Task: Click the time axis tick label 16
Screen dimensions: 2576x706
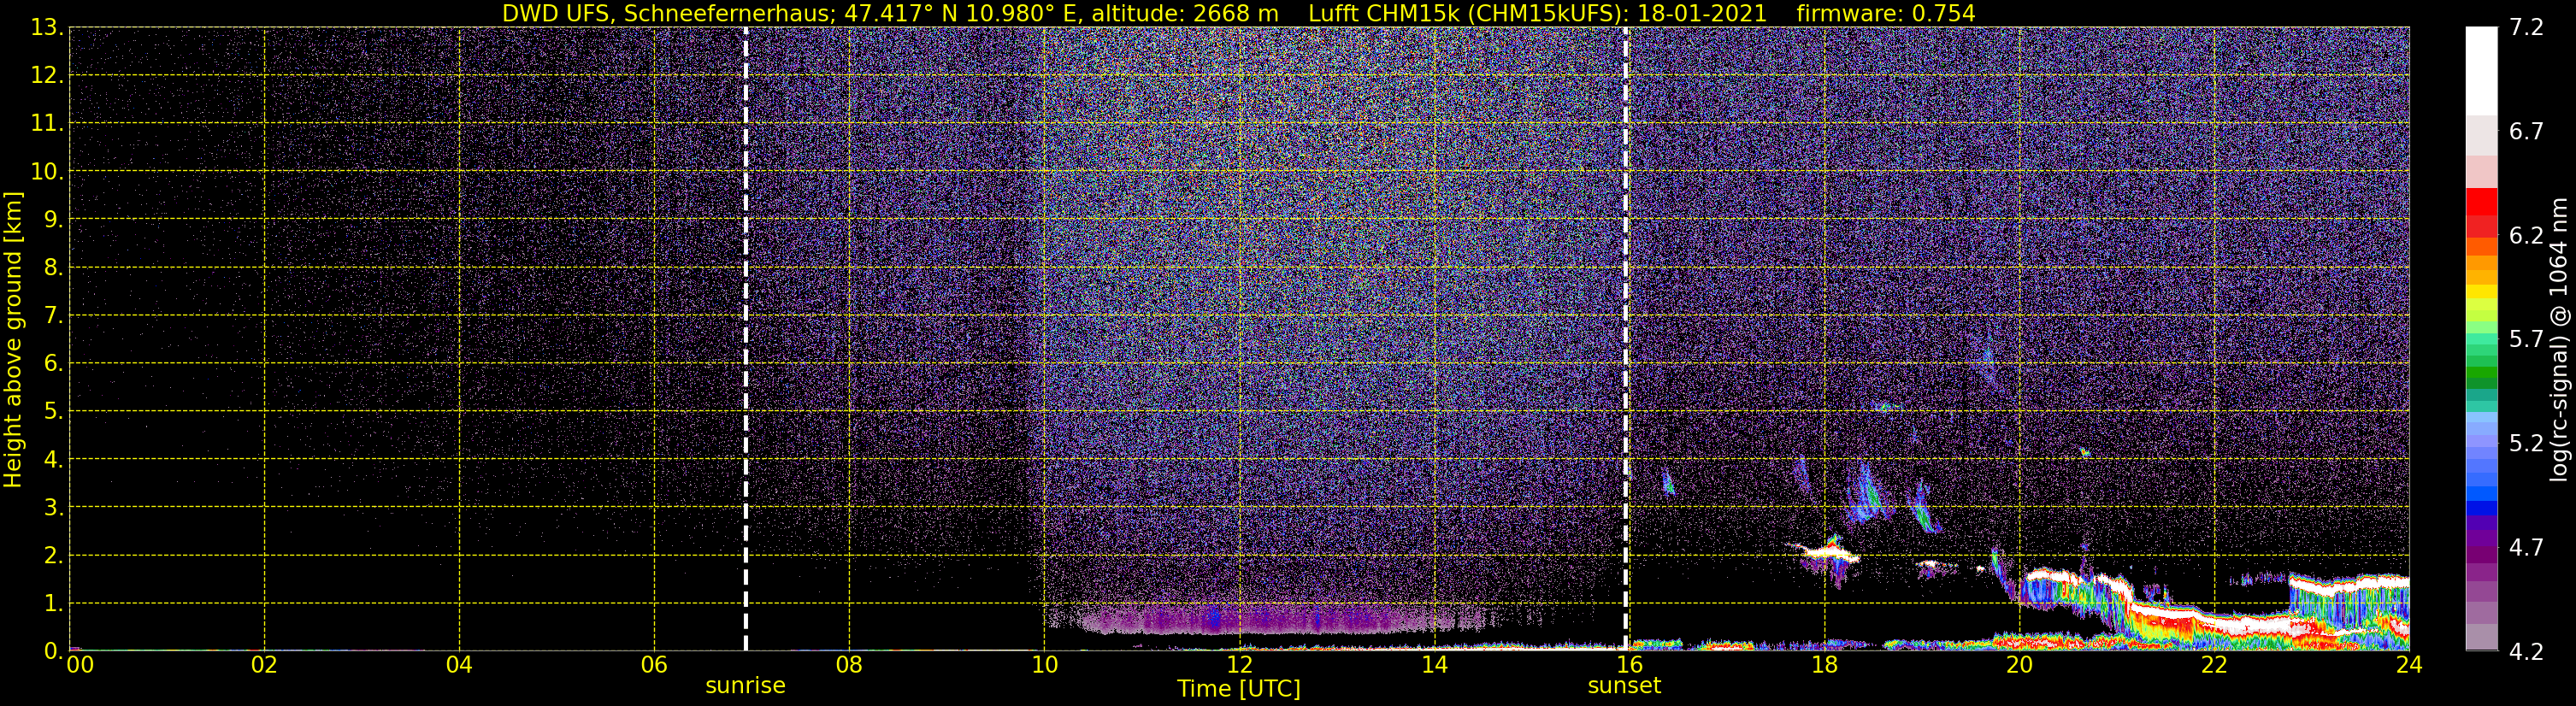Action: tap(1629, 665)
